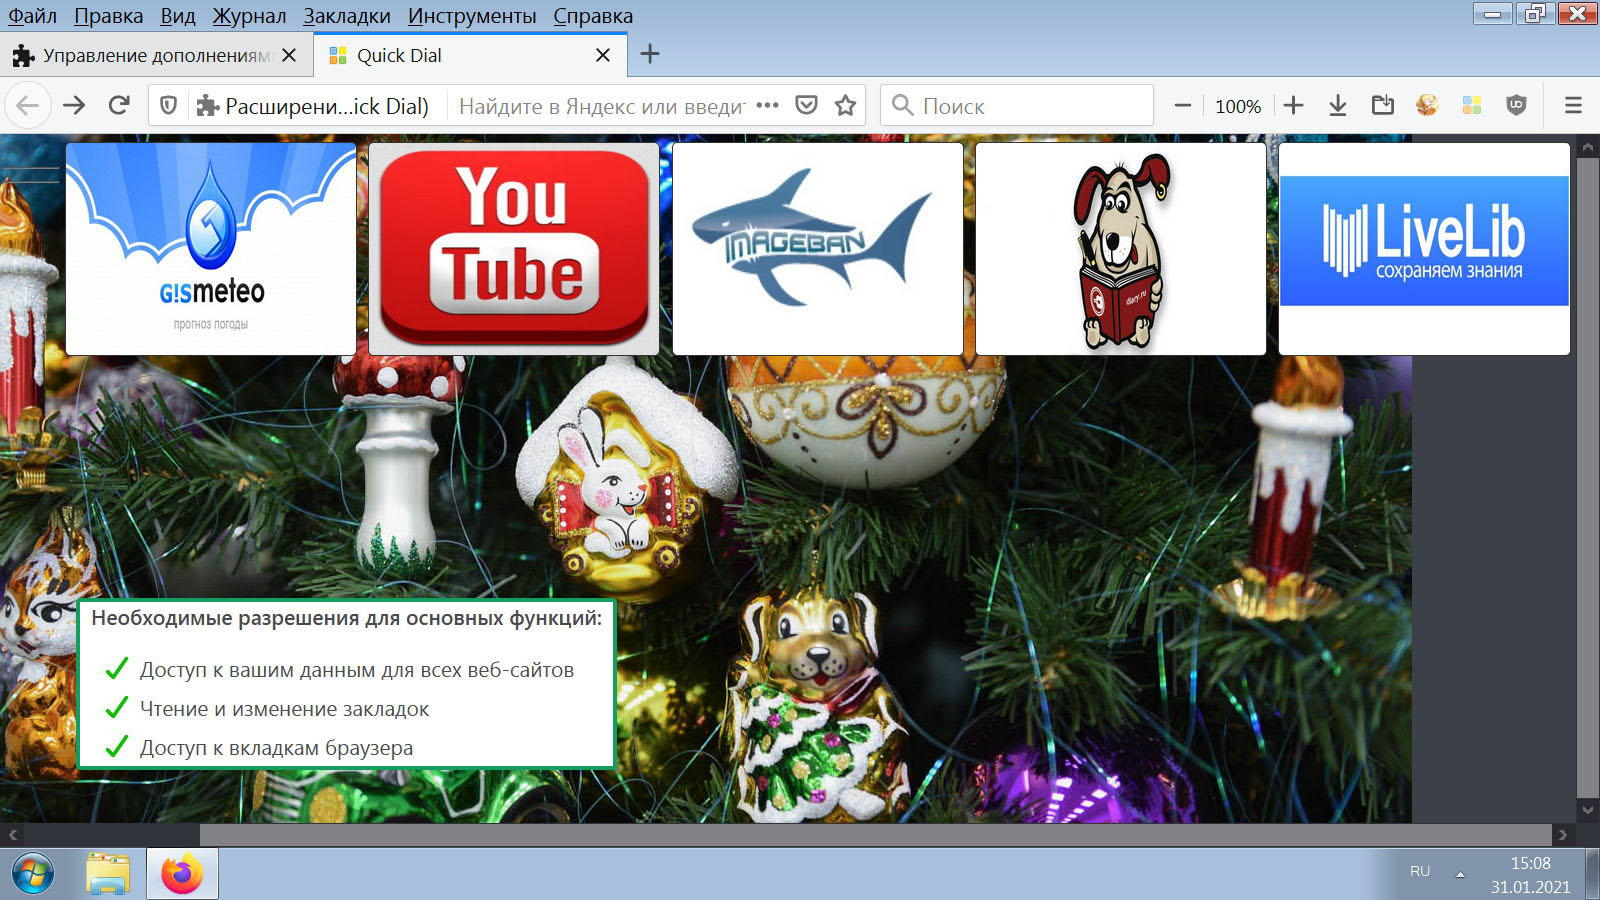The width and height of the screenshot is (1600, 900).
Task: Click 'Доступ к вкладкам браузера' permission text
Action: [276, 748]
